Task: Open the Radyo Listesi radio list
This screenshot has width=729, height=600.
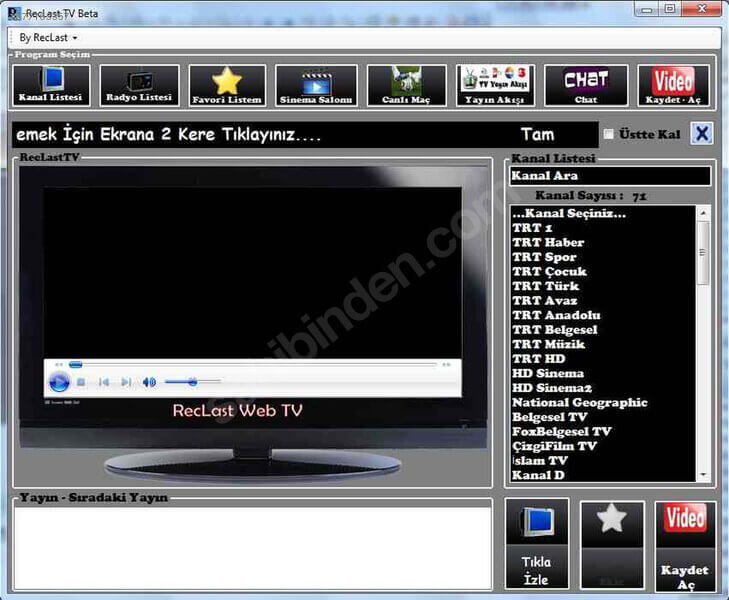Action: pyautogui.click(x=139, y=86)
